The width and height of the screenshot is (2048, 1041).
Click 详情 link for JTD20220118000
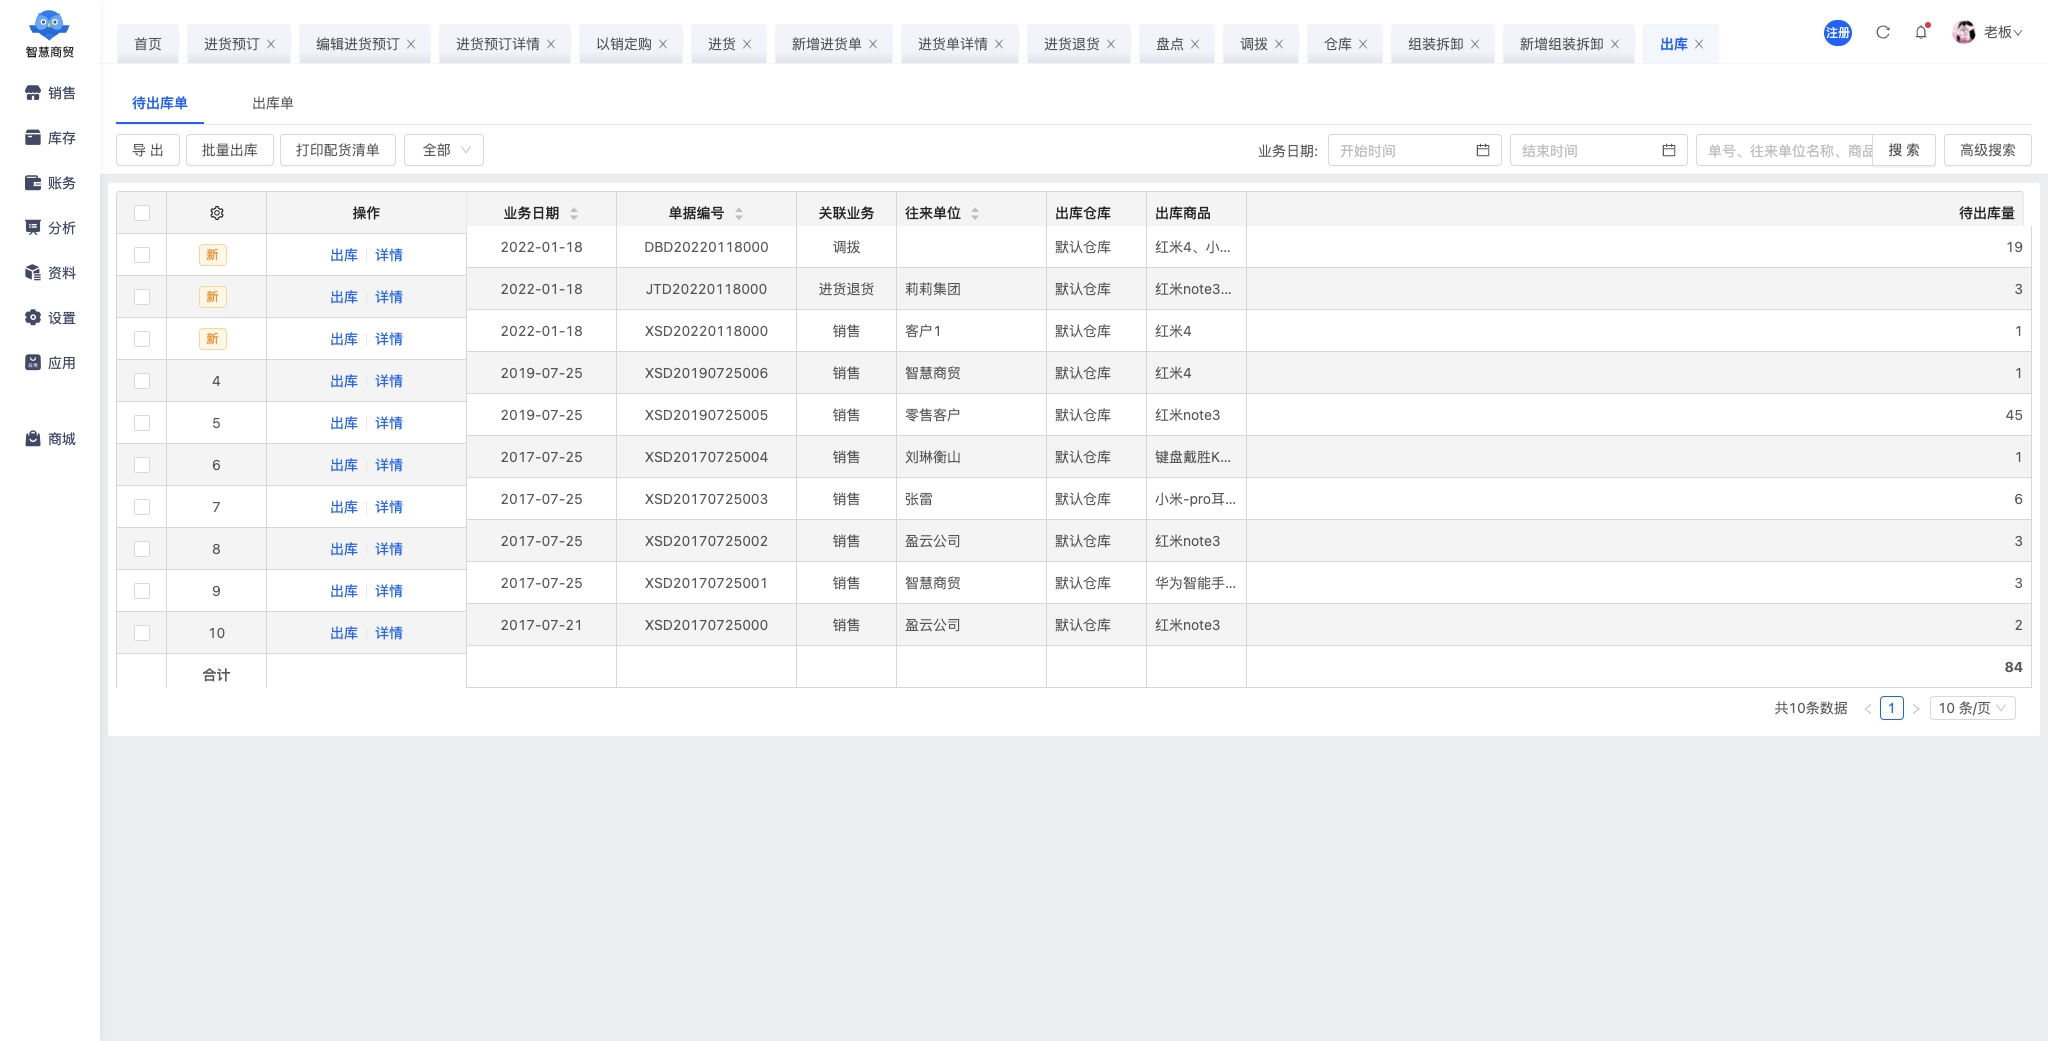click(x=389, y=297)
